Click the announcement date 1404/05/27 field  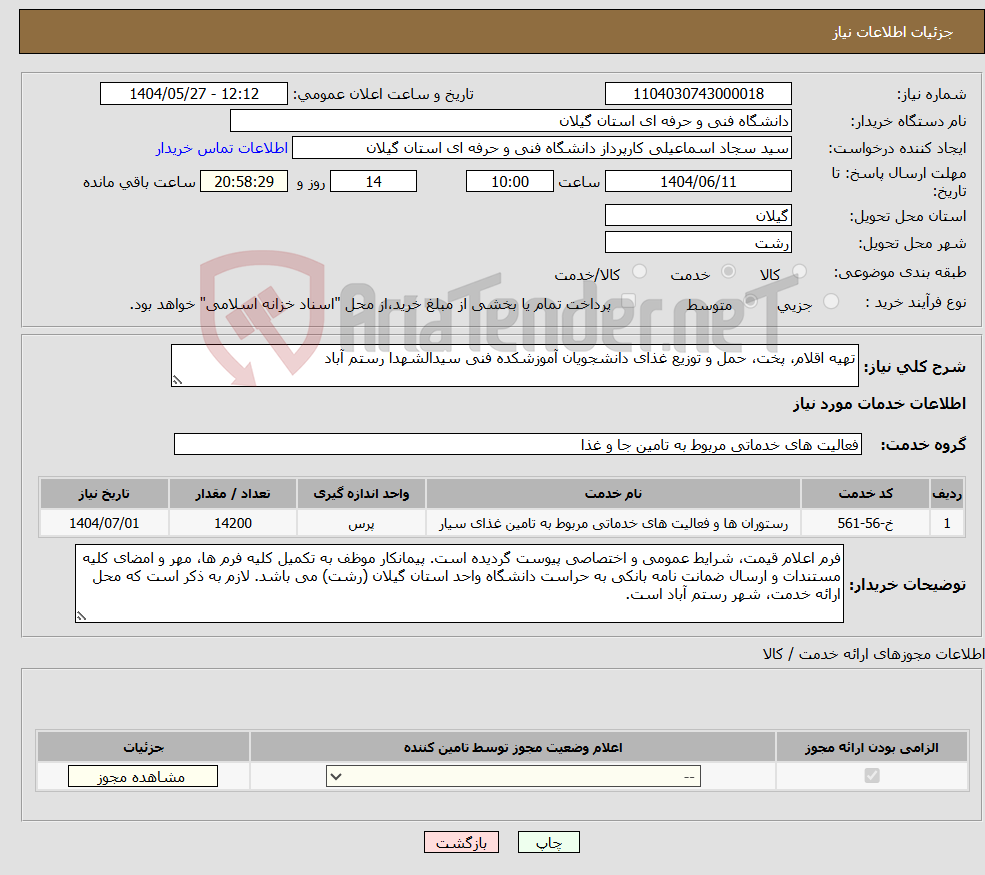194,93
